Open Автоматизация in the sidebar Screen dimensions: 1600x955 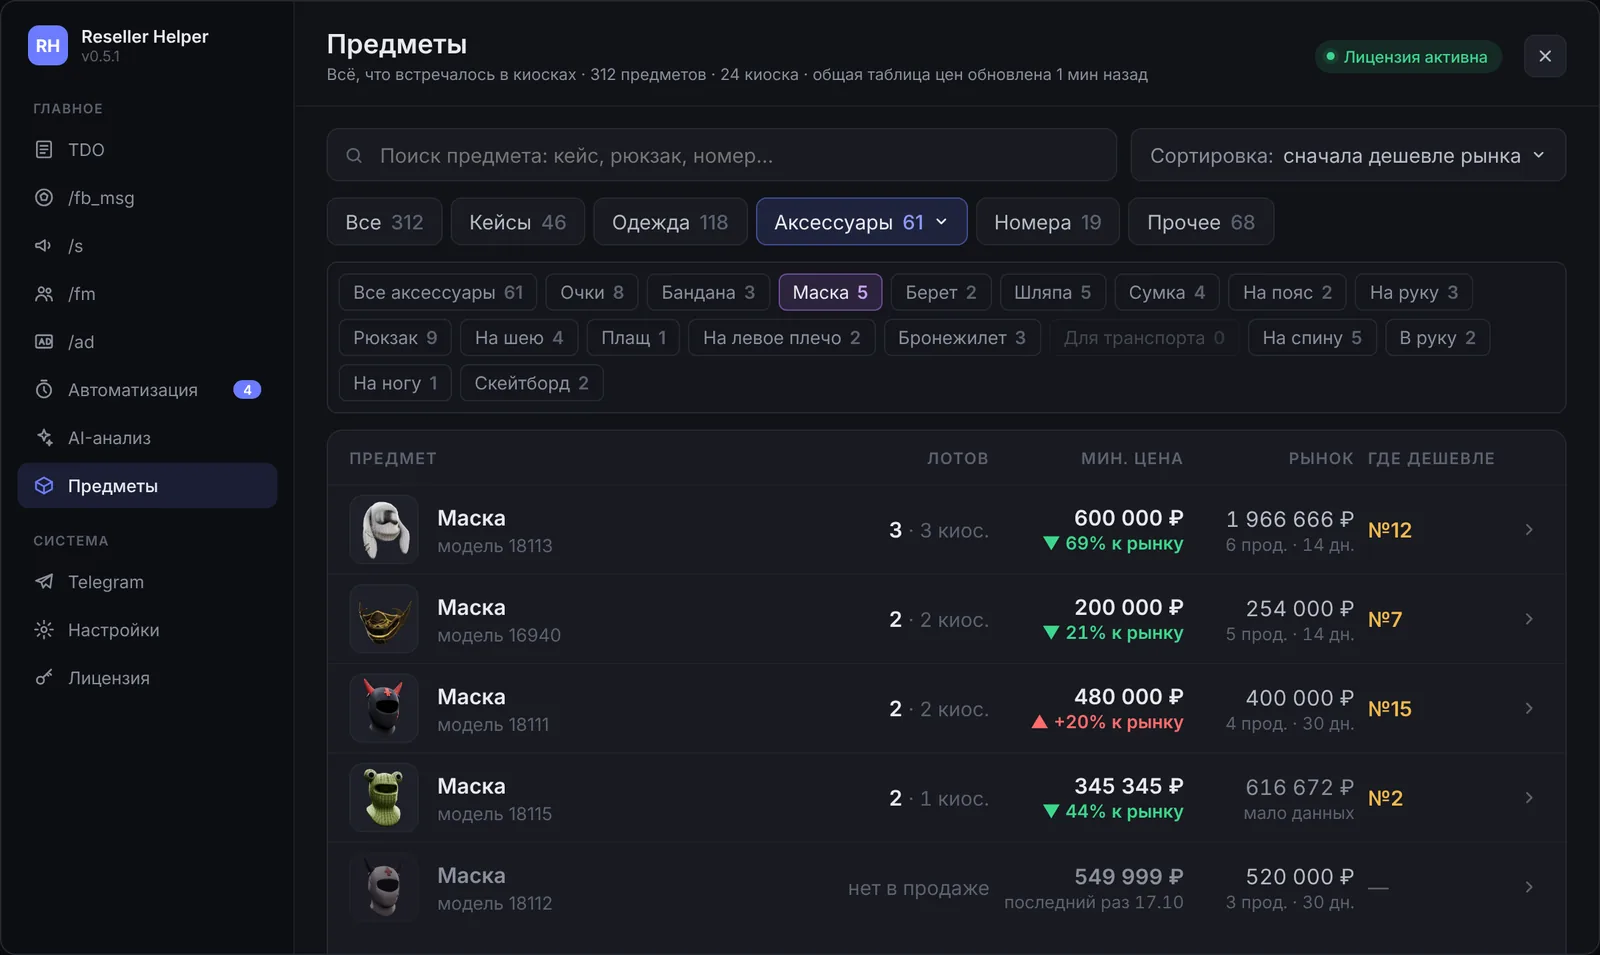coord(147,390)
